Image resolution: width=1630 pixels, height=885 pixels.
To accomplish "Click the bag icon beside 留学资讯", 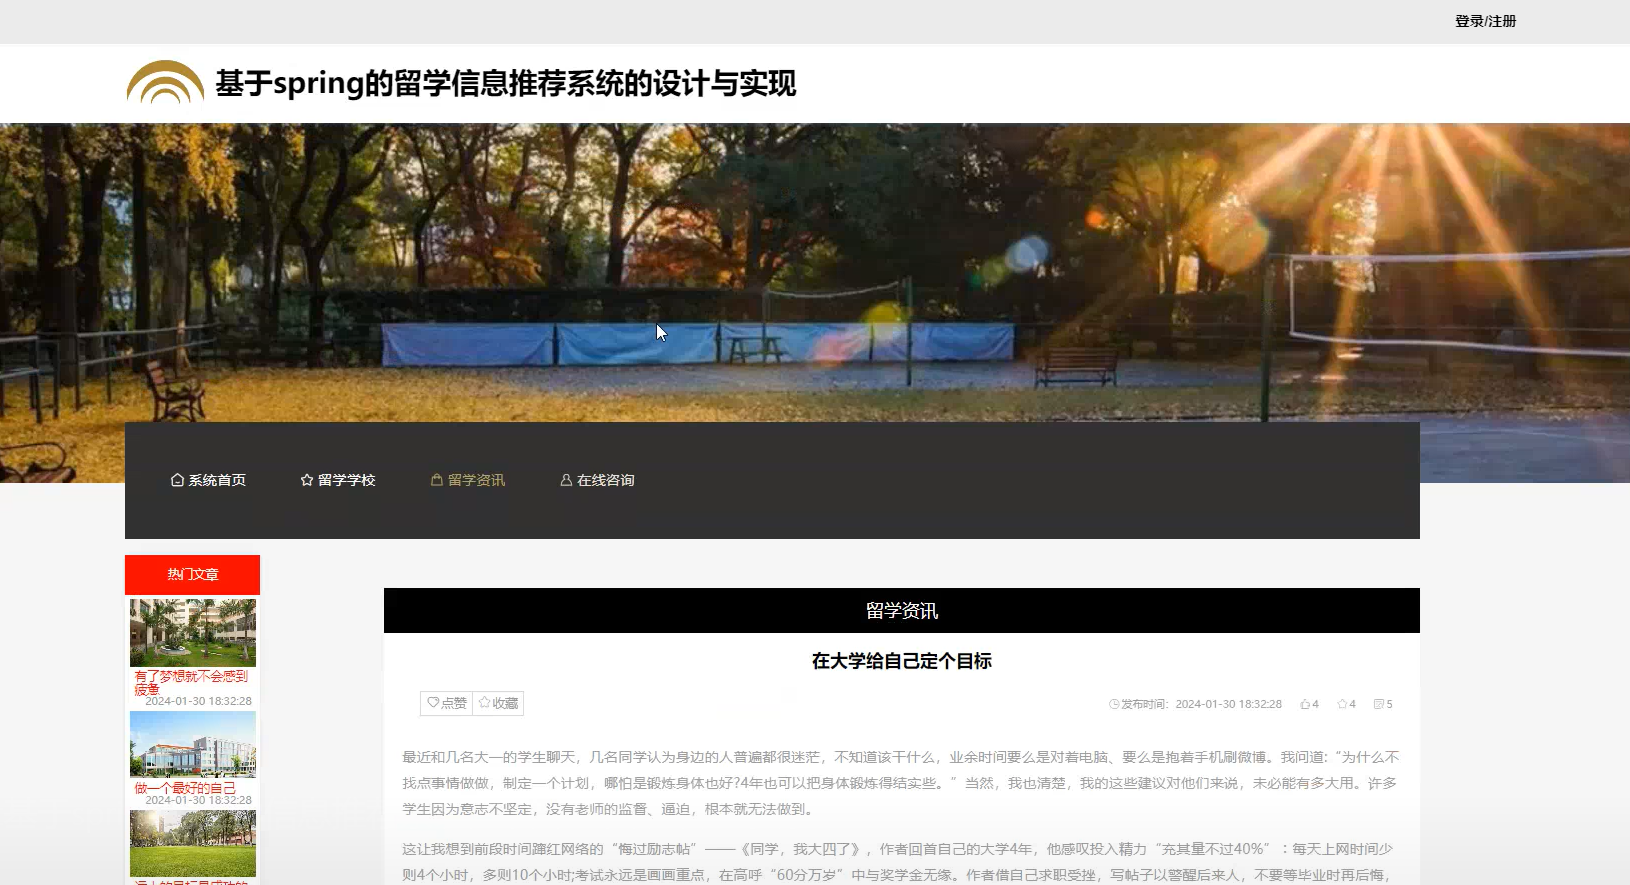I will tap(437, 480).
